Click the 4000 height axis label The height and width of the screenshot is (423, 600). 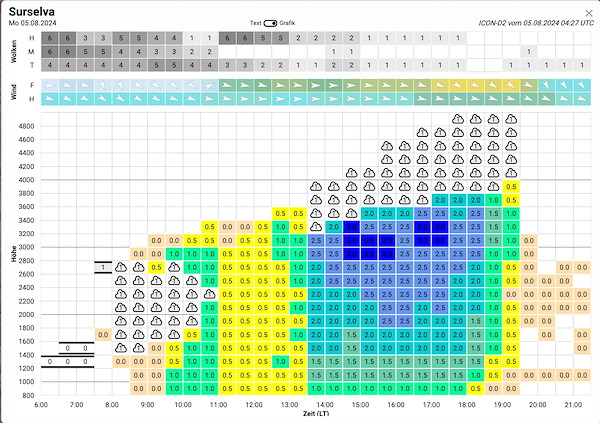[x=27, y=180]
